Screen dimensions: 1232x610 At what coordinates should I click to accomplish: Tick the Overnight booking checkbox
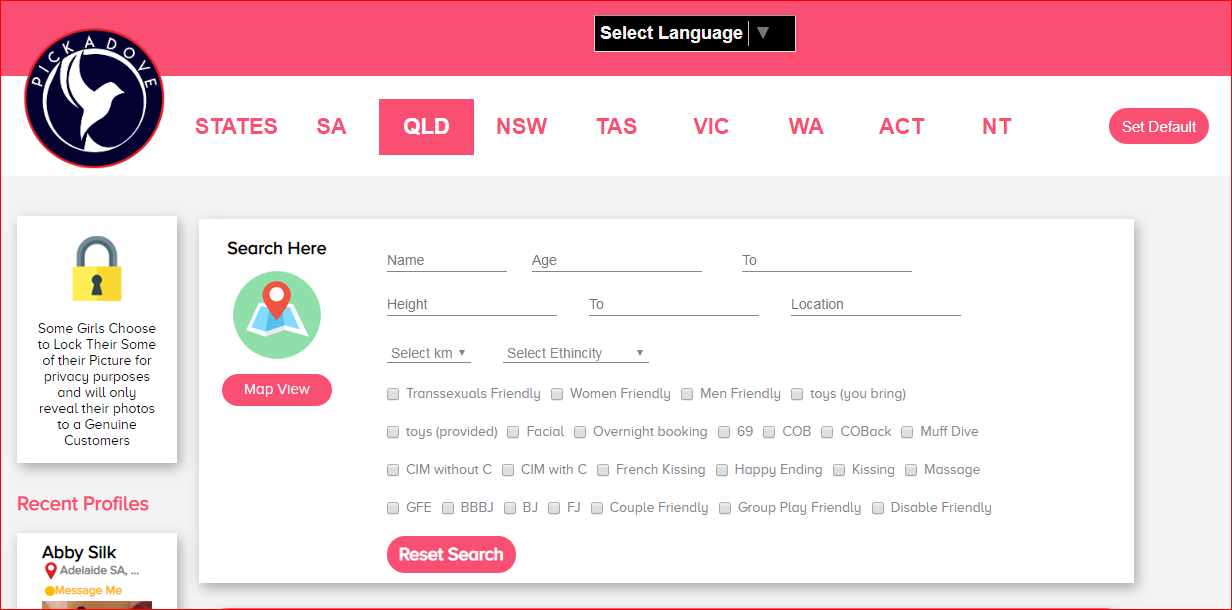[580, 432]
